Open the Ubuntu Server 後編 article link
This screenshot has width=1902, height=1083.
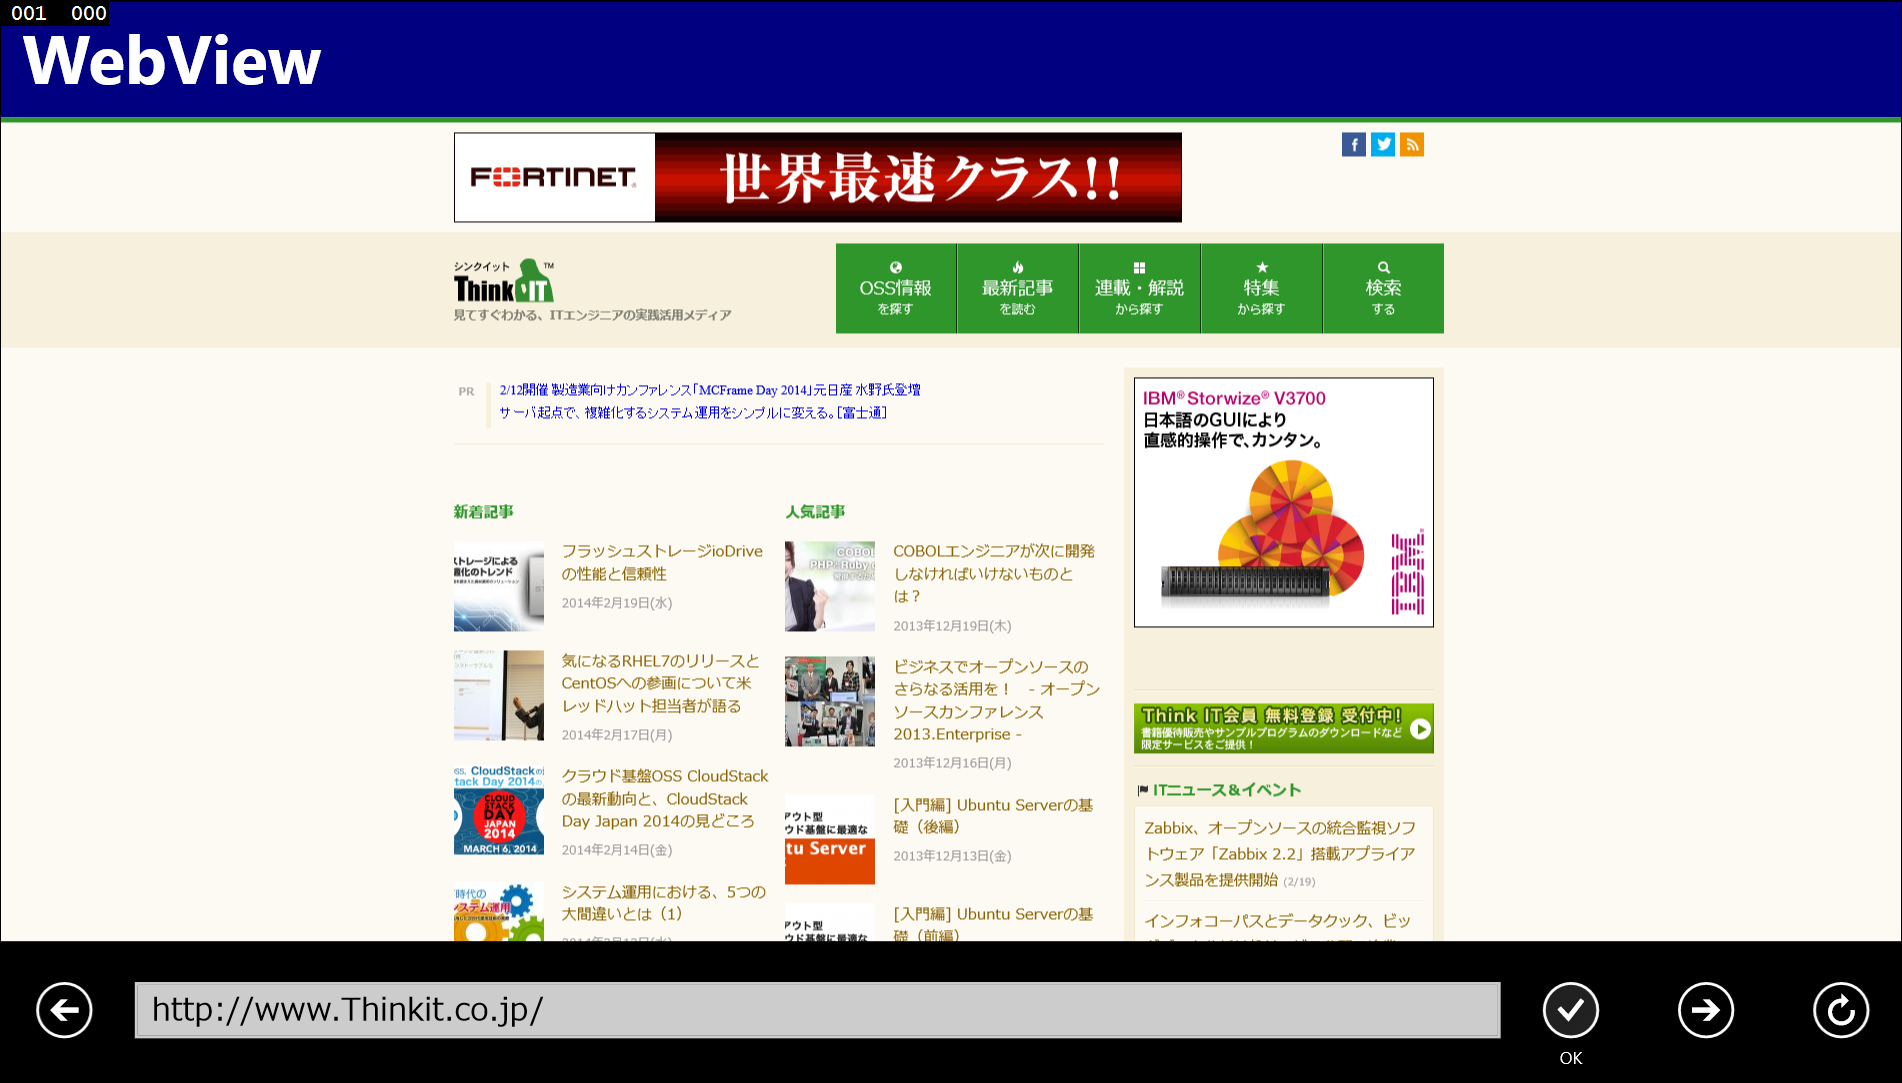(x=993, y=816)
